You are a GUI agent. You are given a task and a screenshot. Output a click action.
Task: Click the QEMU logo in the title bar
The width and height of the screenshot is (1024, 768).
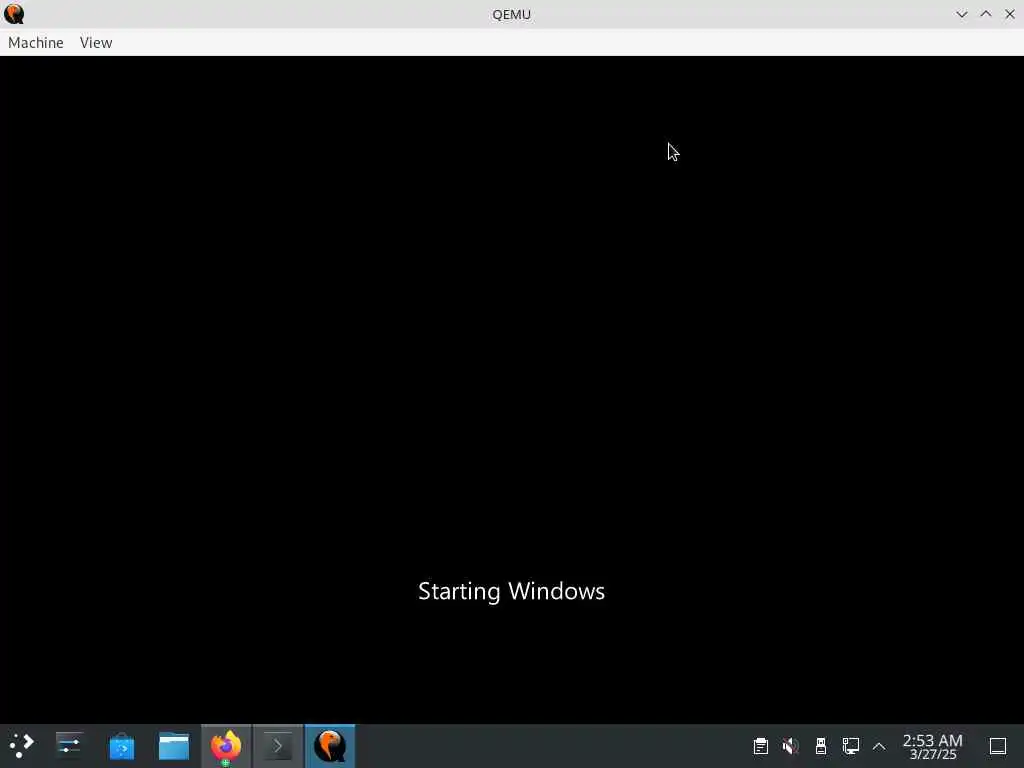click(x=14, y=14)
